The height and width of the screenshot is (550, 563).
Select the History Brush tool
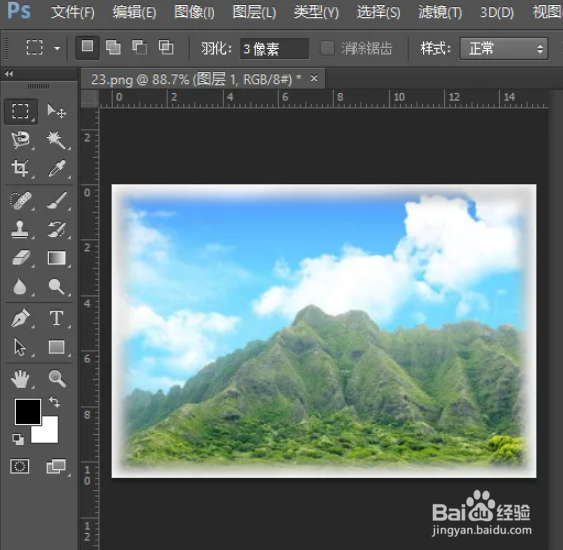tap(57, 229)
